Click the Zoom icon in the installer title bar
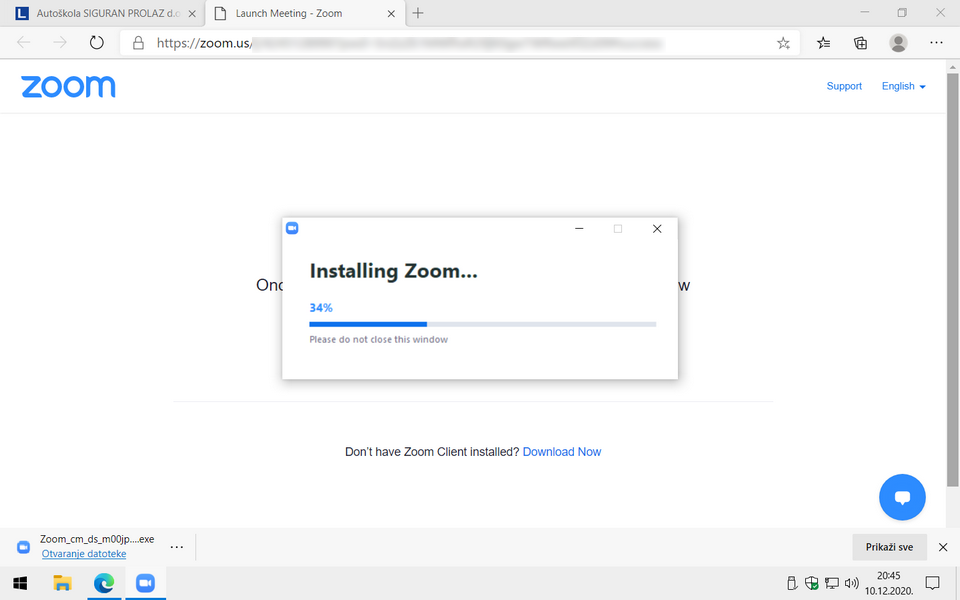 [x=292, y=228]
